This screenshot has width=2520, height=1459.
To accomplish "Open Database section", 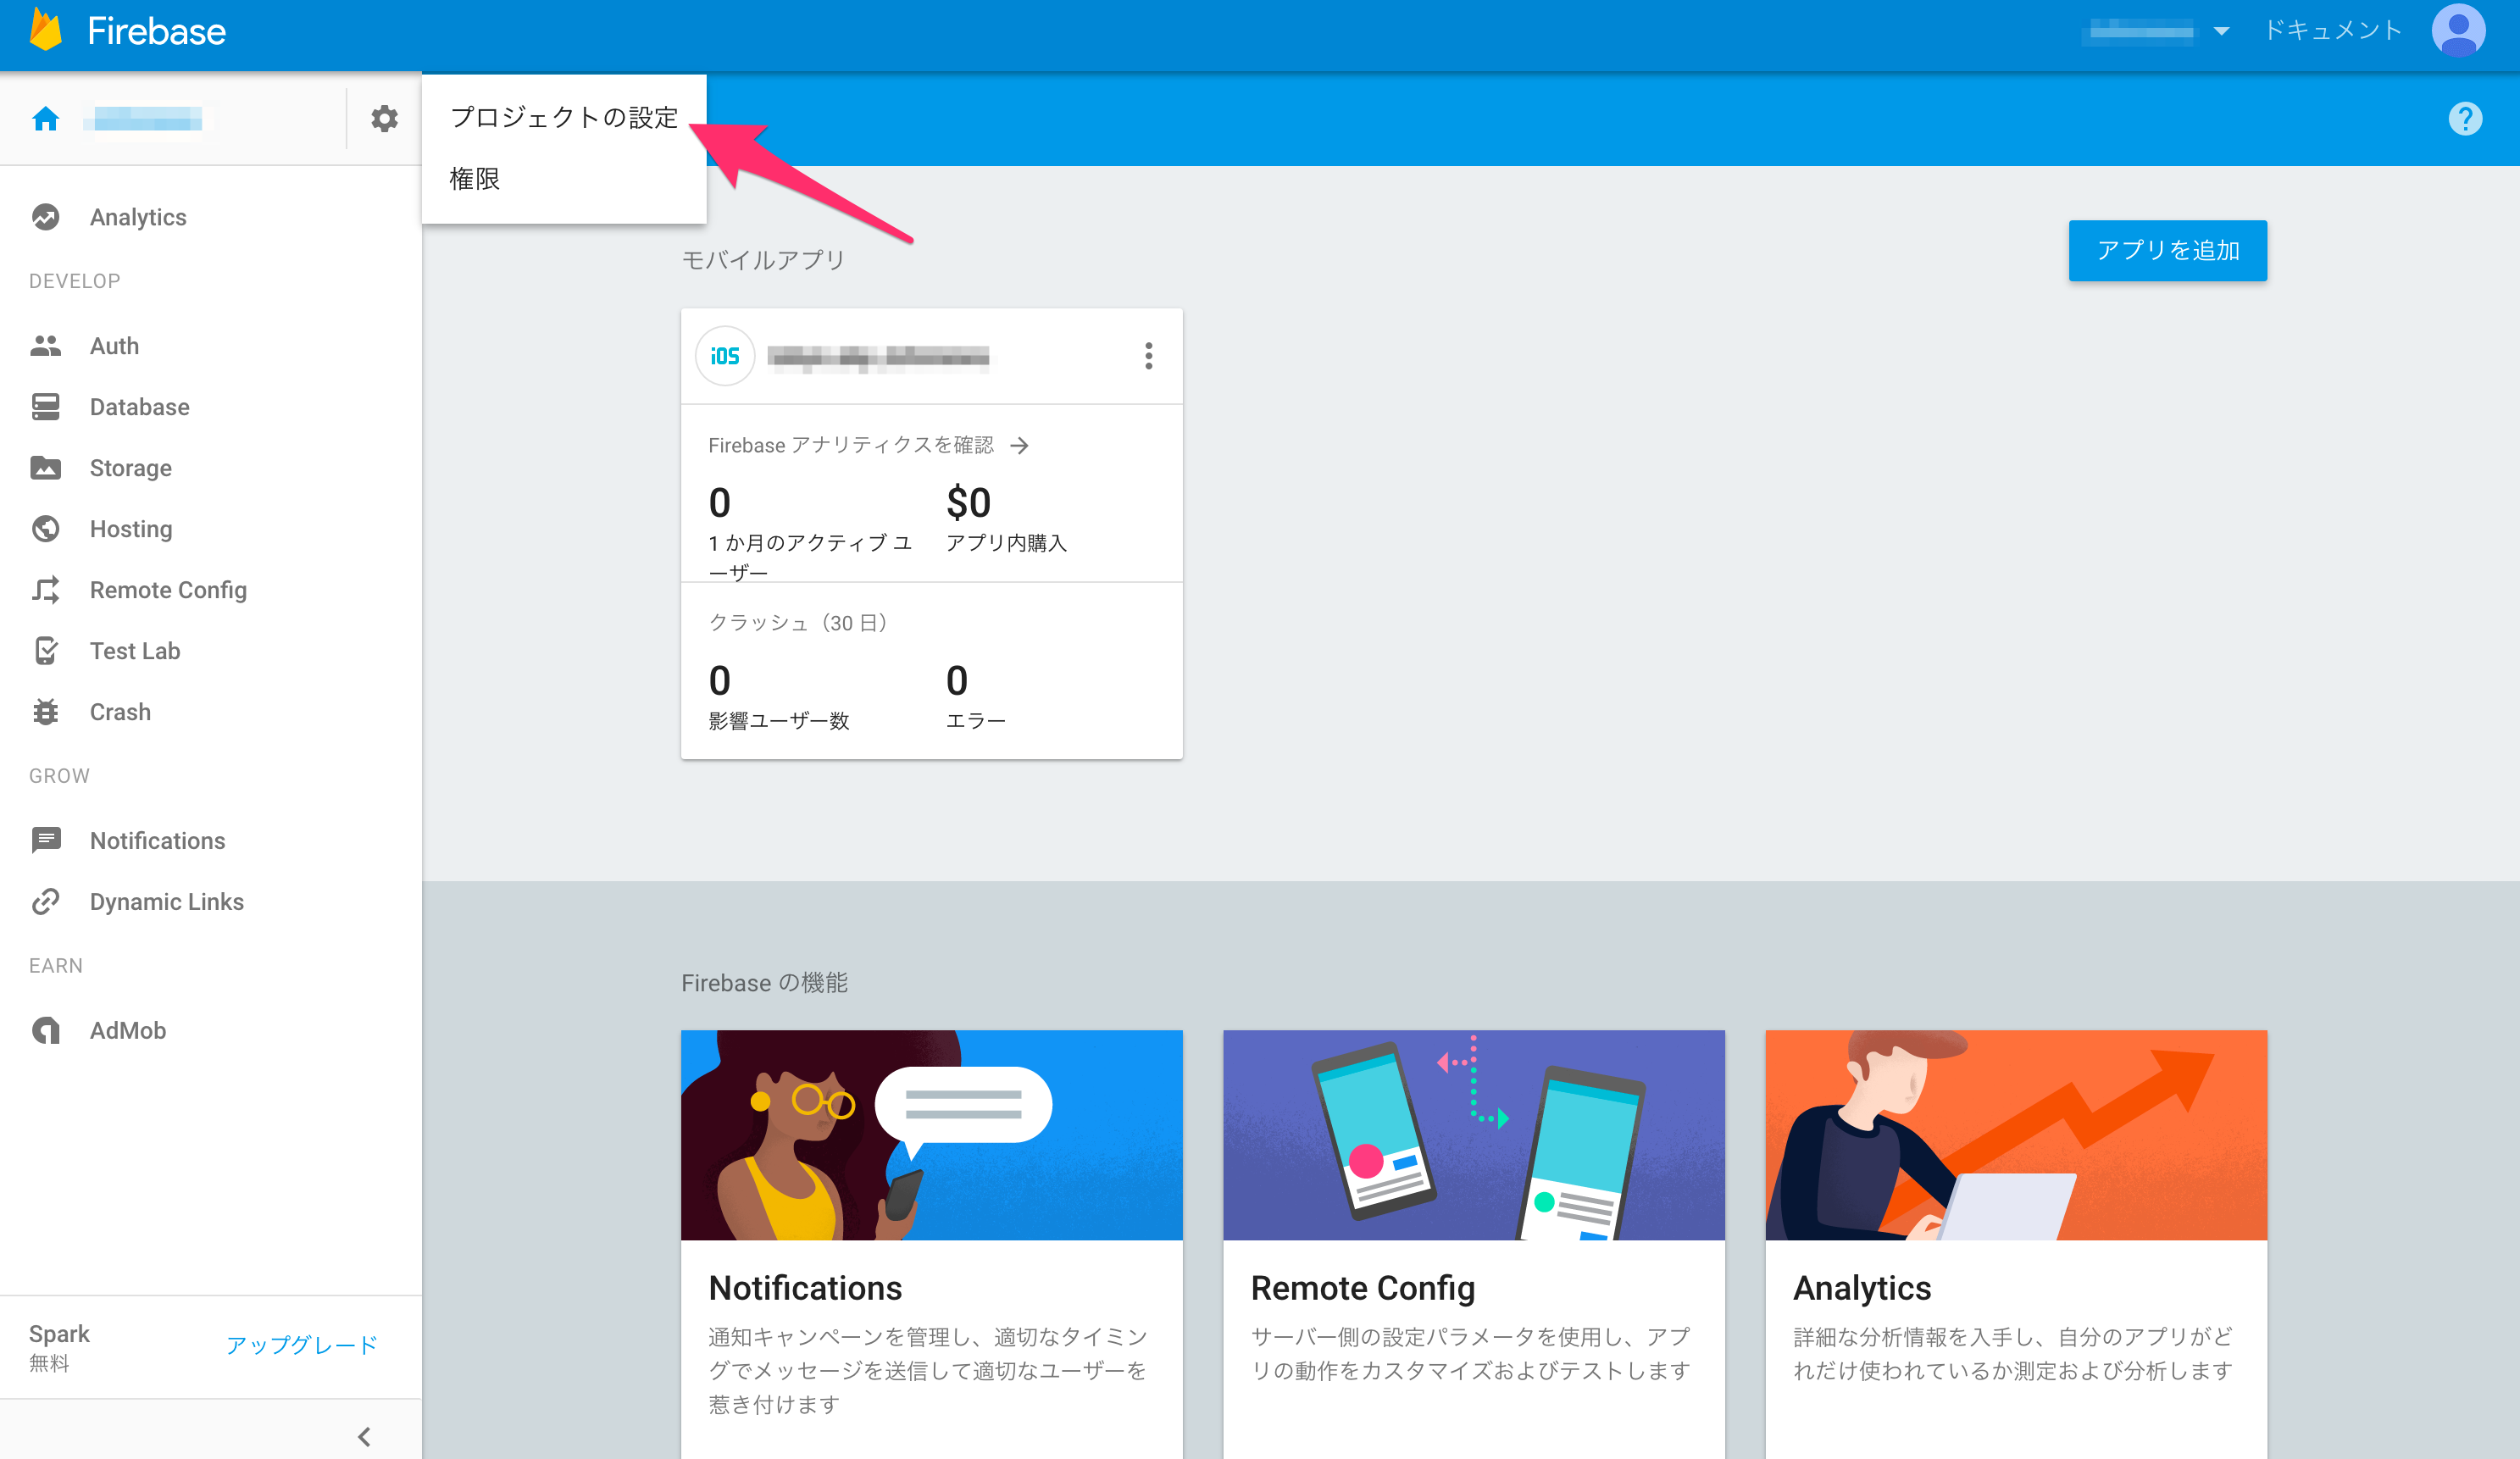I will 140,407.
